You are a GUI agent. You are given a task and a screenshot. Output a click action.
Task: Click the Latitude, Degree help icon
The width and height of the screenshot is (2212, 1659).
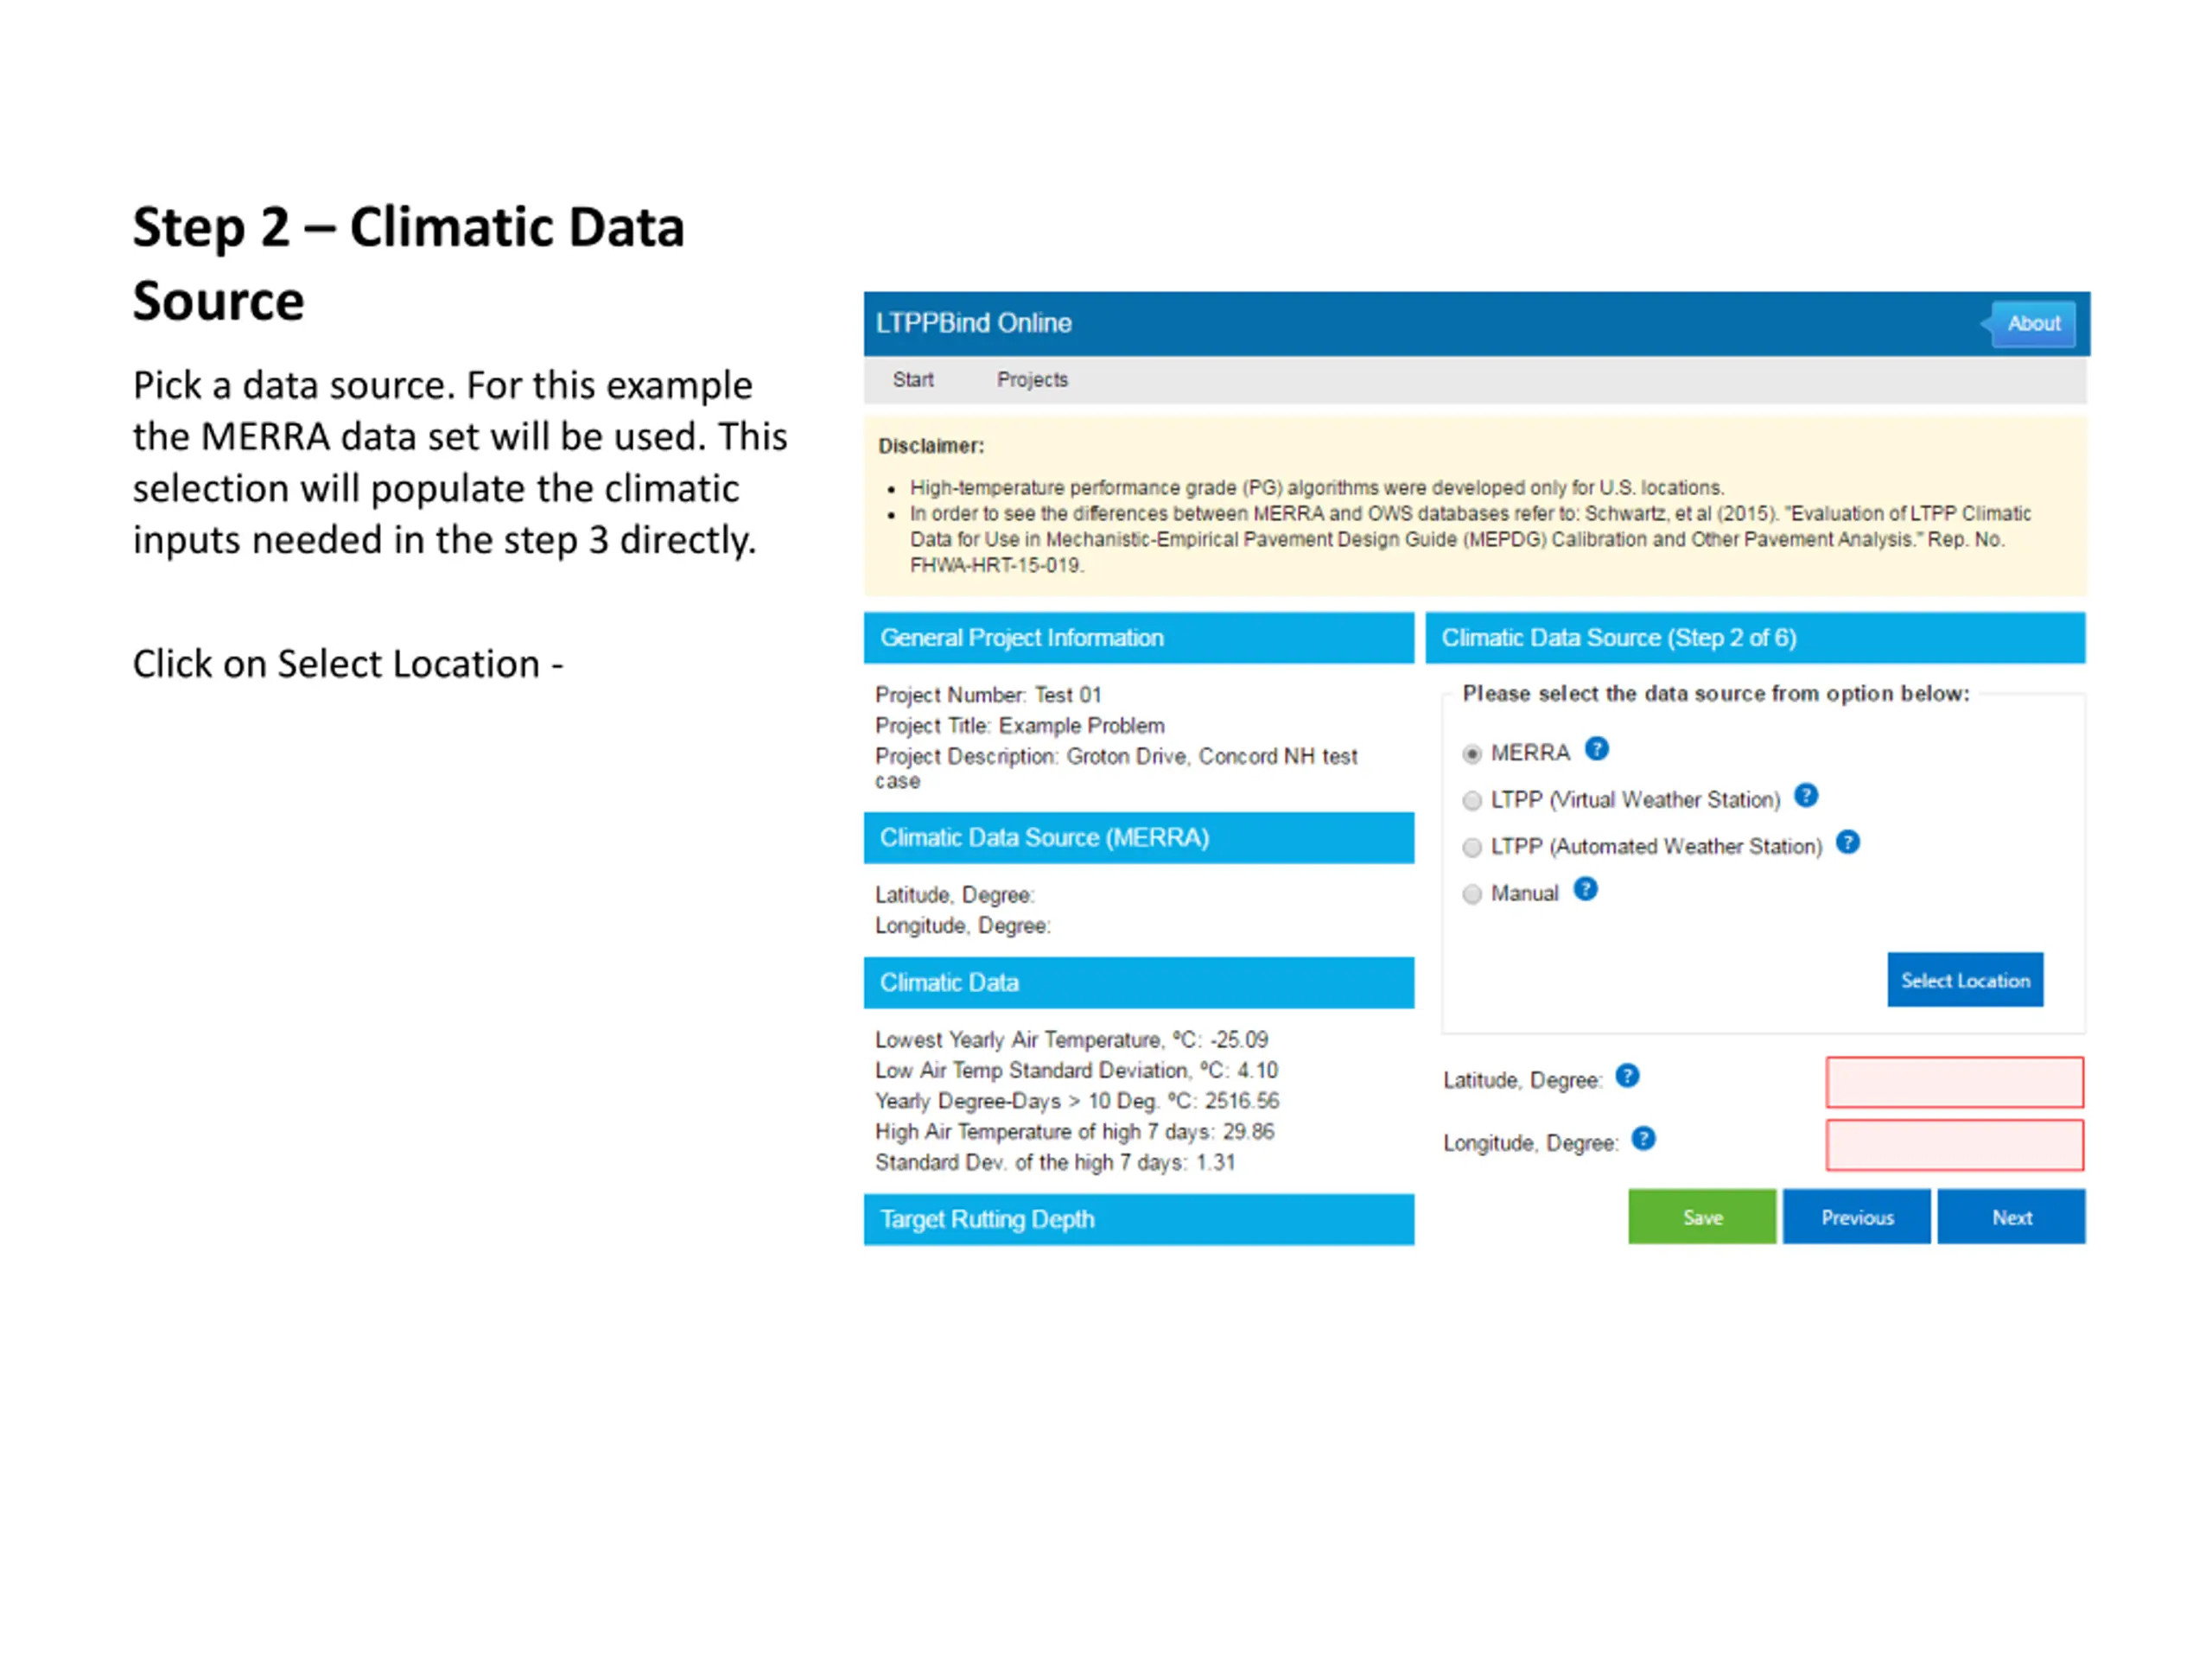1627,1076
